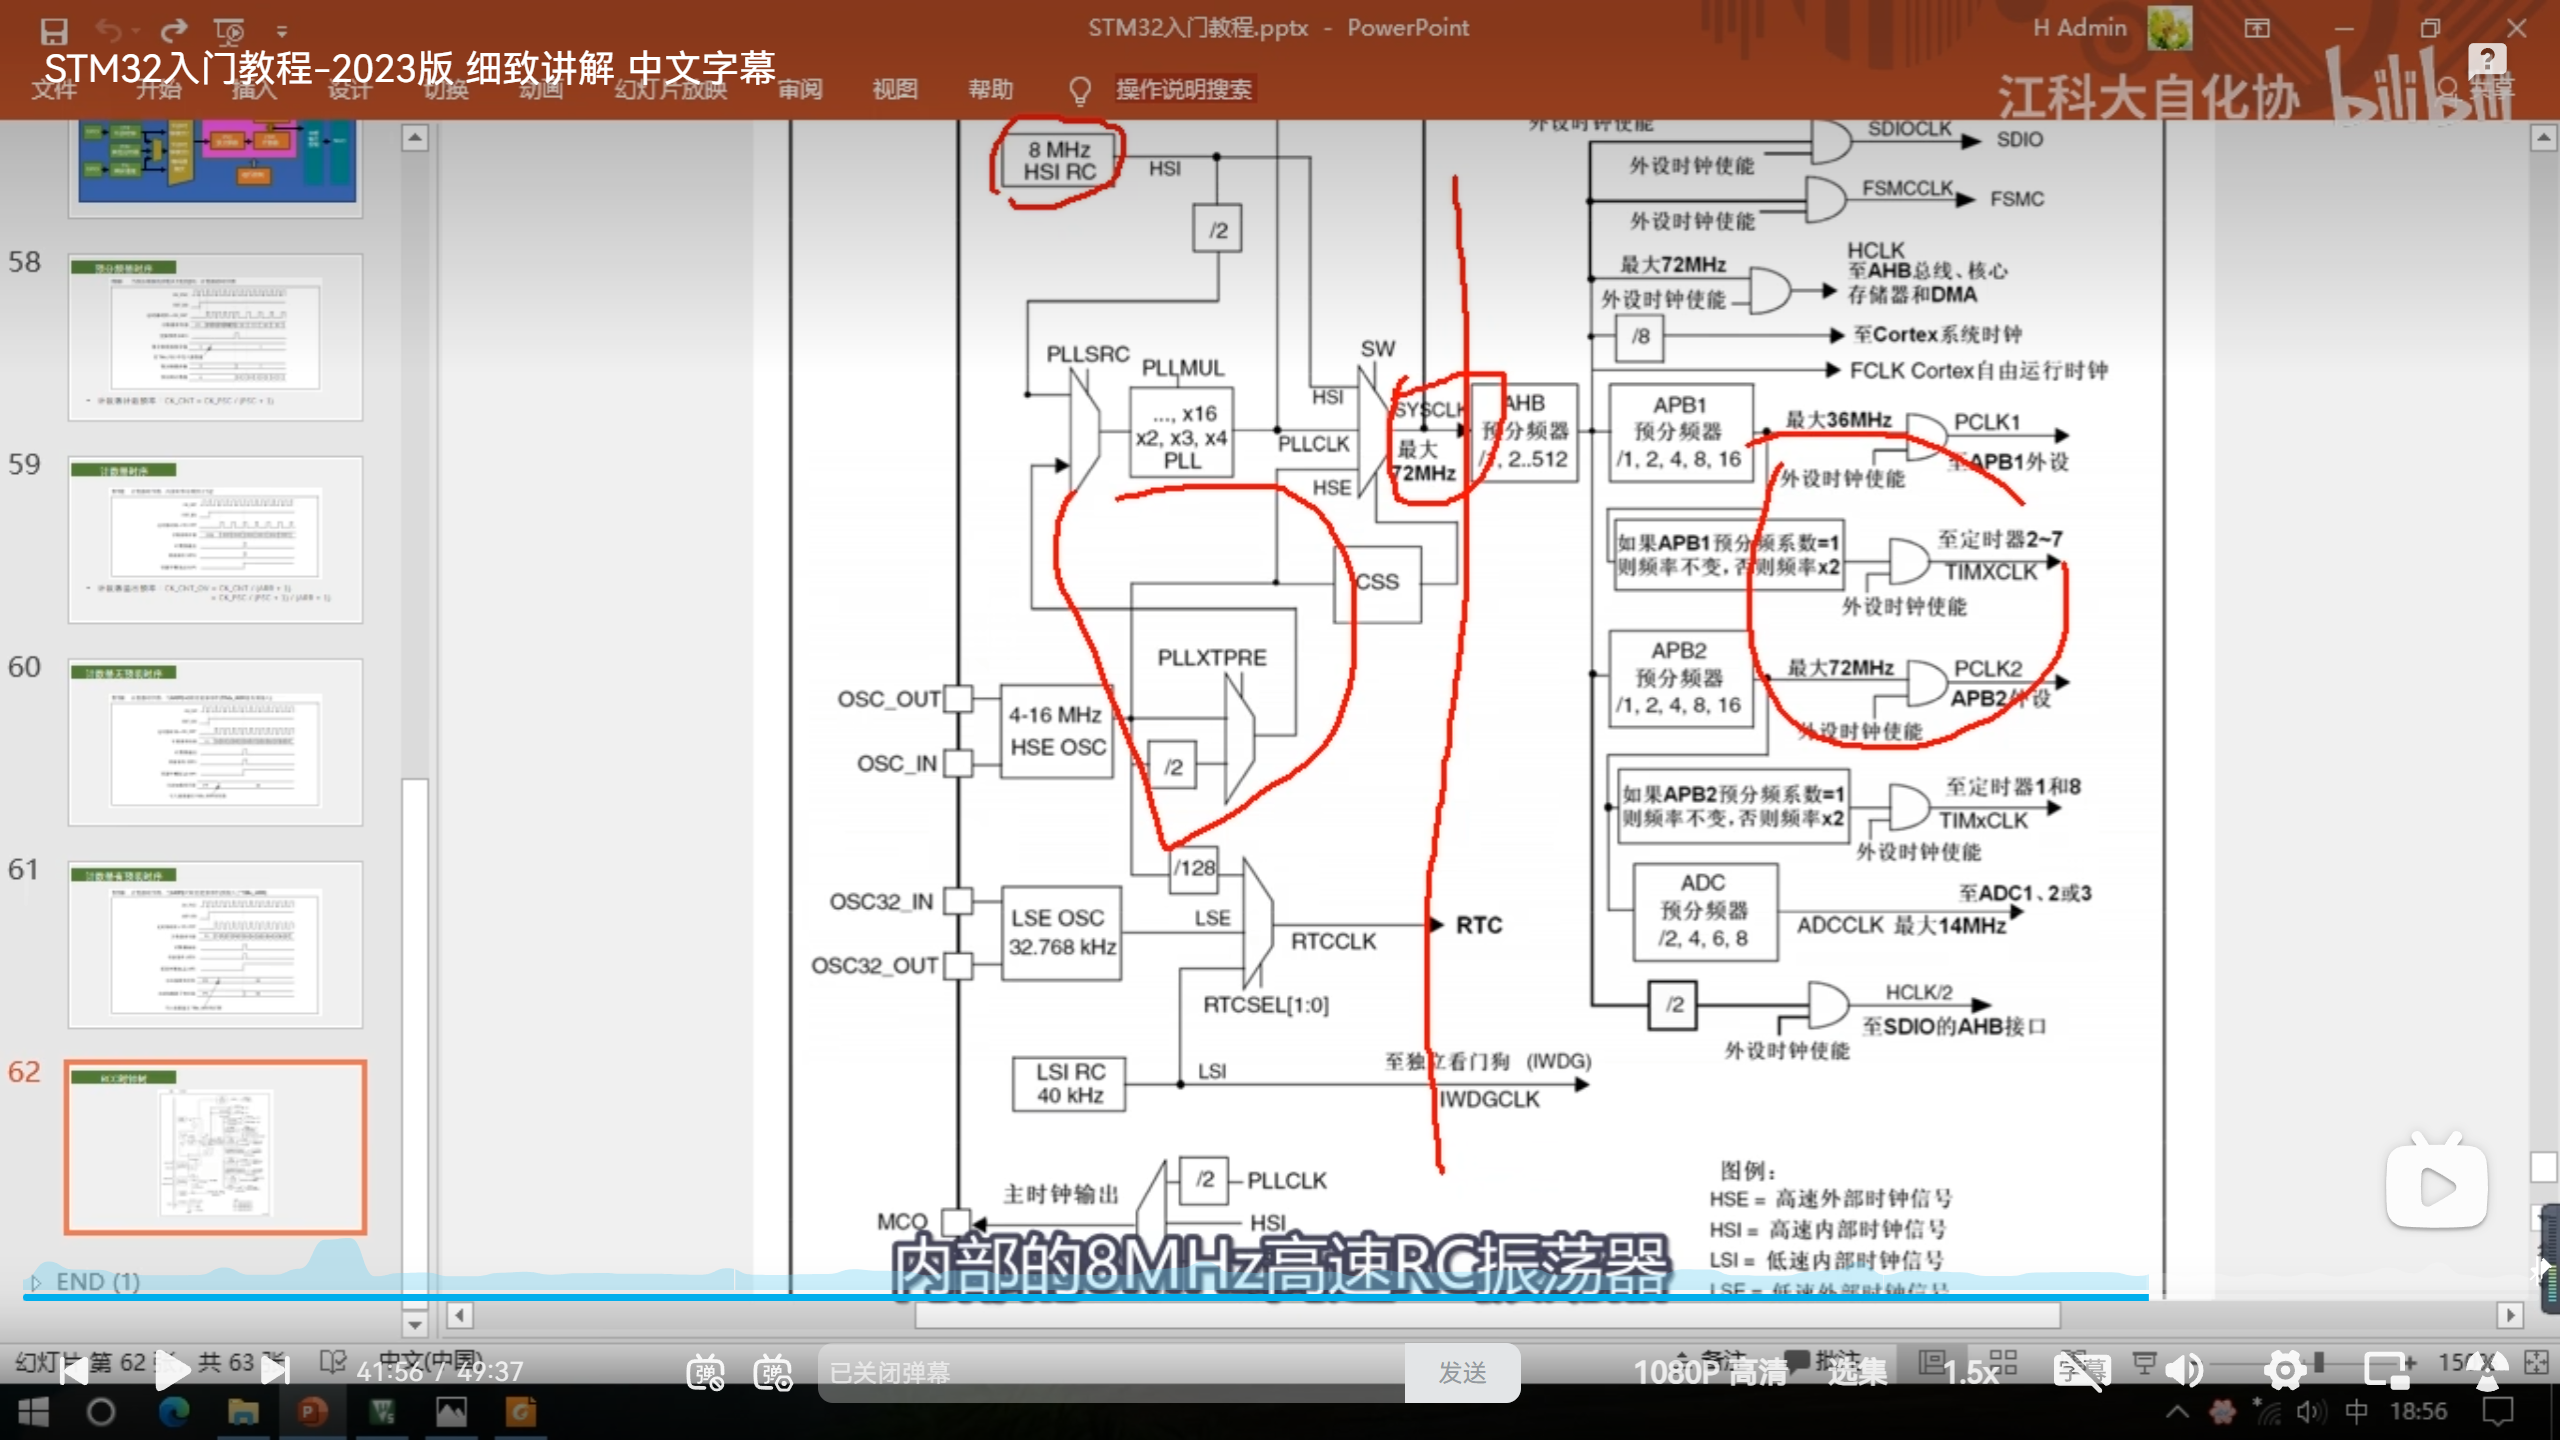This screenshot has width=2560, height=1440.
Task: Click the play button in video player
Action: (172, 1371)
